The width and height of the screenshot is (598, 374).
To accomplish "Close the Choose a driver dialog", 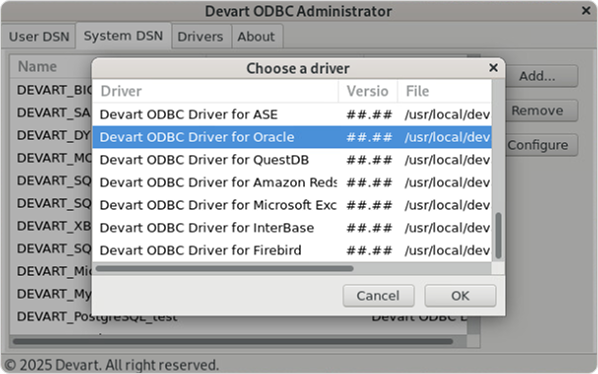I will [x=493, y=68].
